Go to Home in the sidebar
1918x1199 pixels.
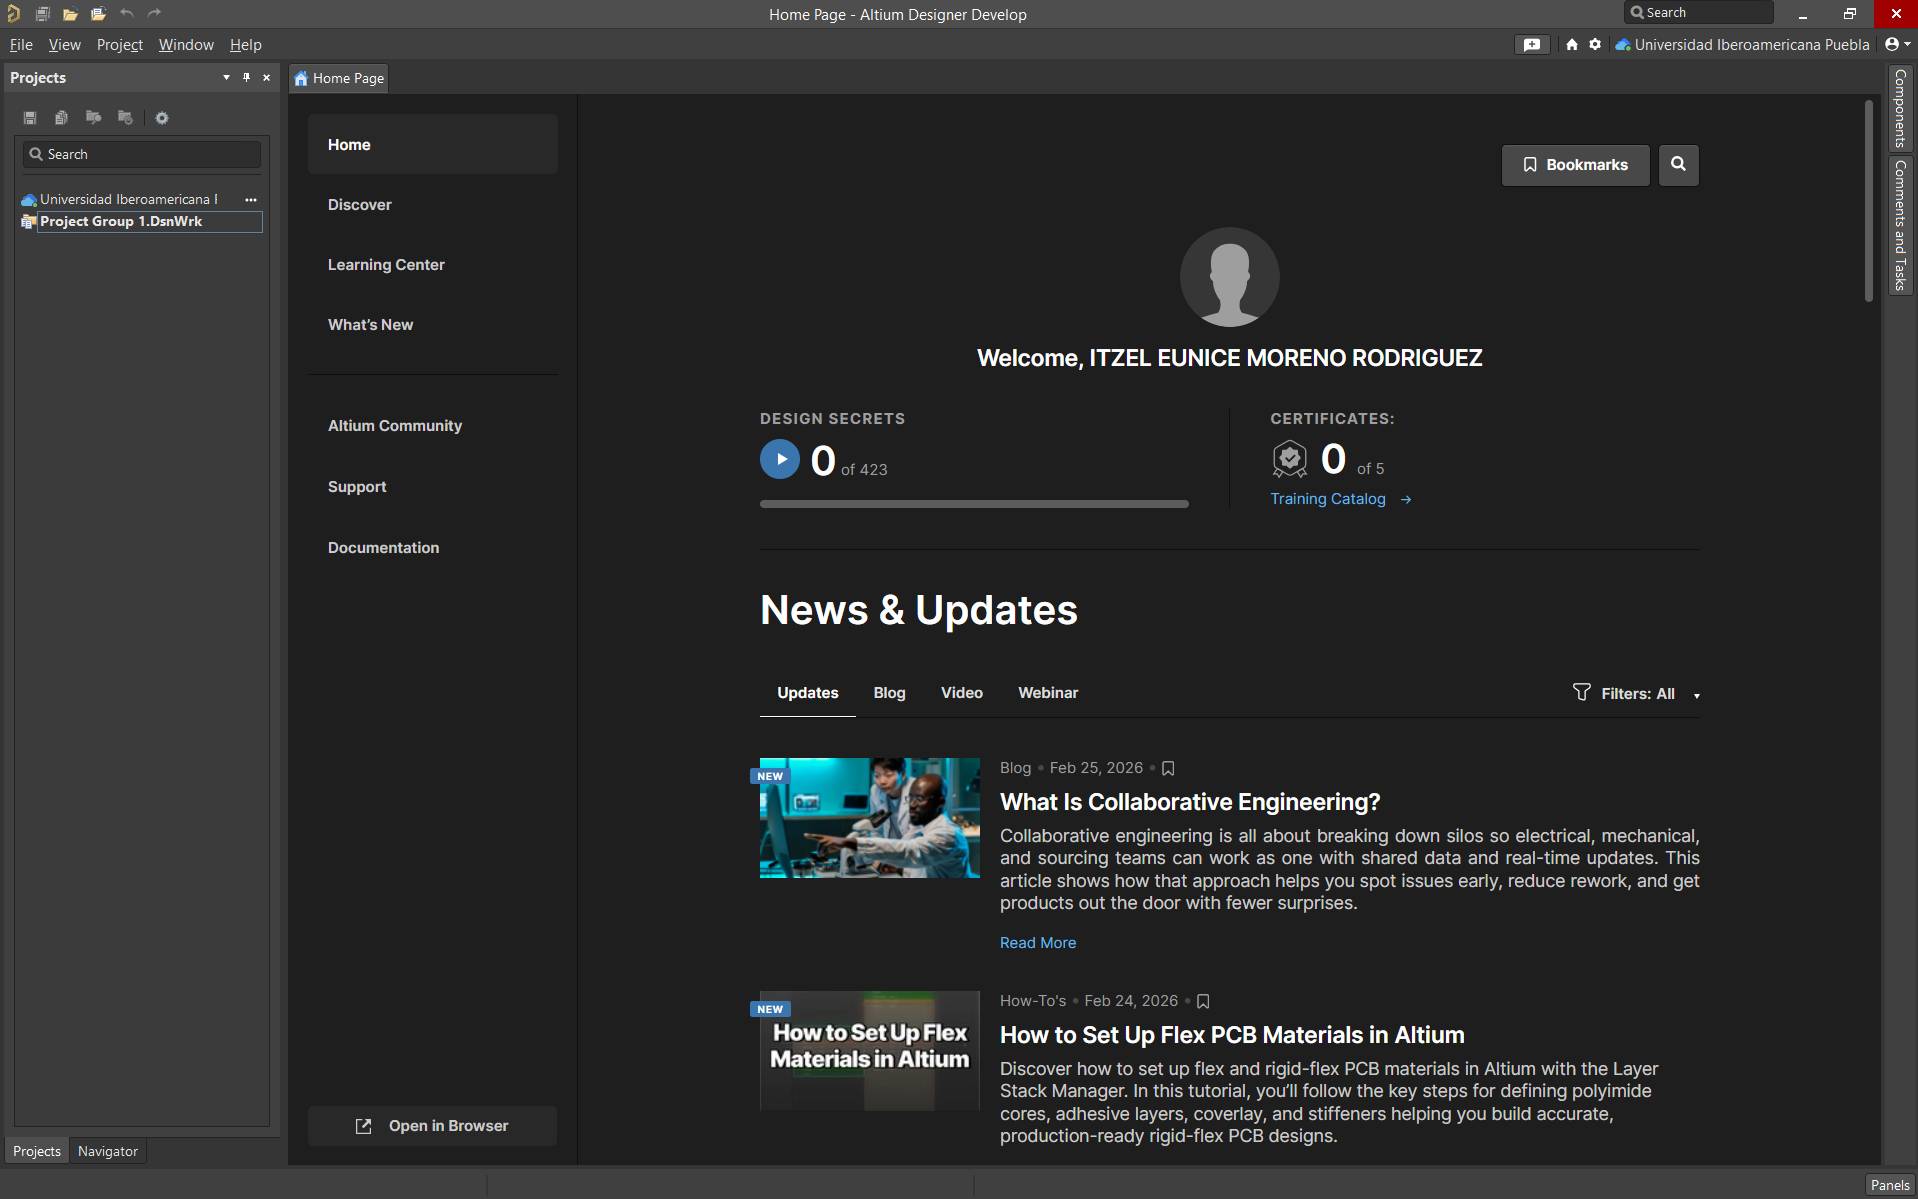432,145
